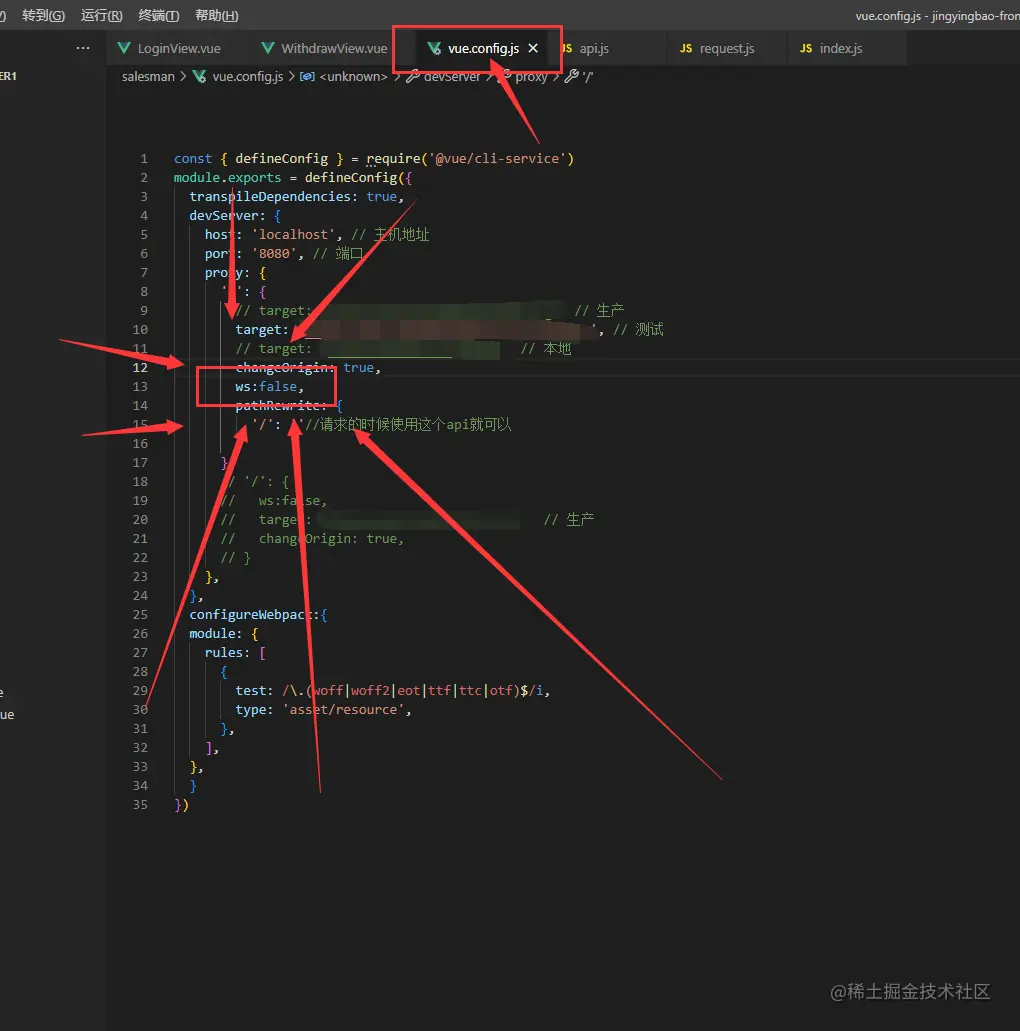Click the '// 本地' comment on line 11
Viewport: 1020px width, 1031px height.
click(x=546, y=348)
